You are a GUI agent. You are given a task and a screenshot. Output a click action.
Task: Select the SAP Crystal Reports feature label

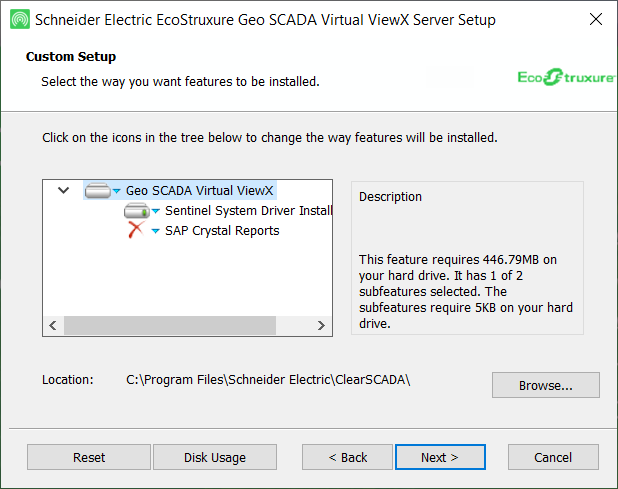pos(222,231)
